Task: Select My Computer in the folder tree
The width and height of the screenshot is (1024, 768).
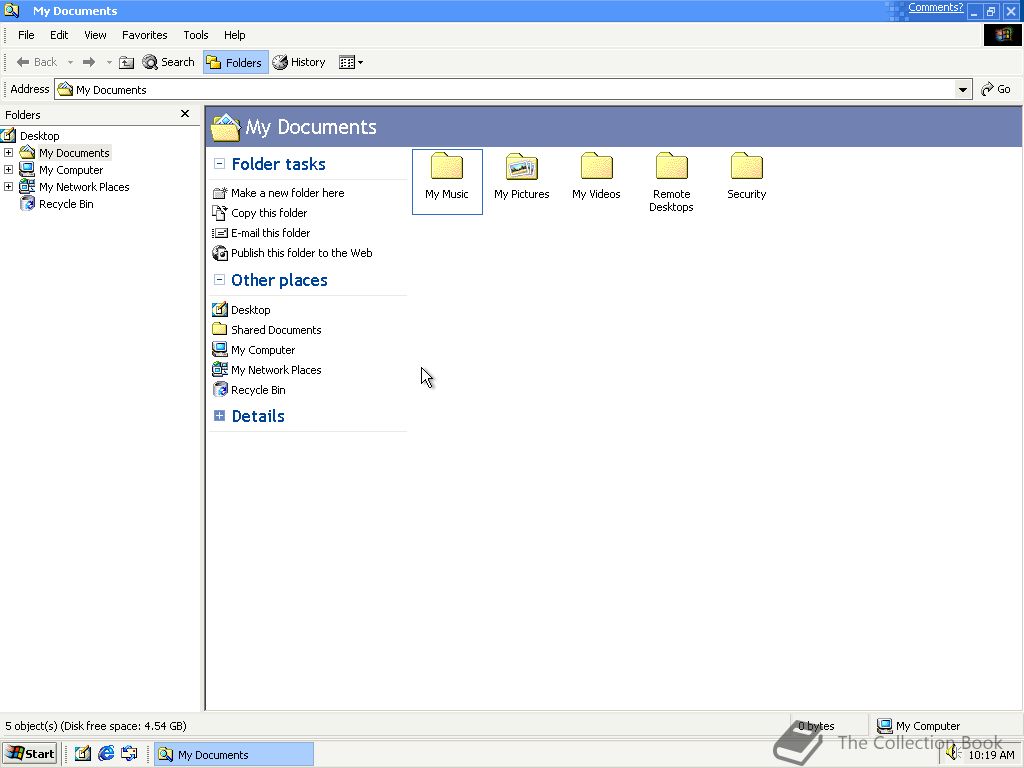Action: point(71,170)
